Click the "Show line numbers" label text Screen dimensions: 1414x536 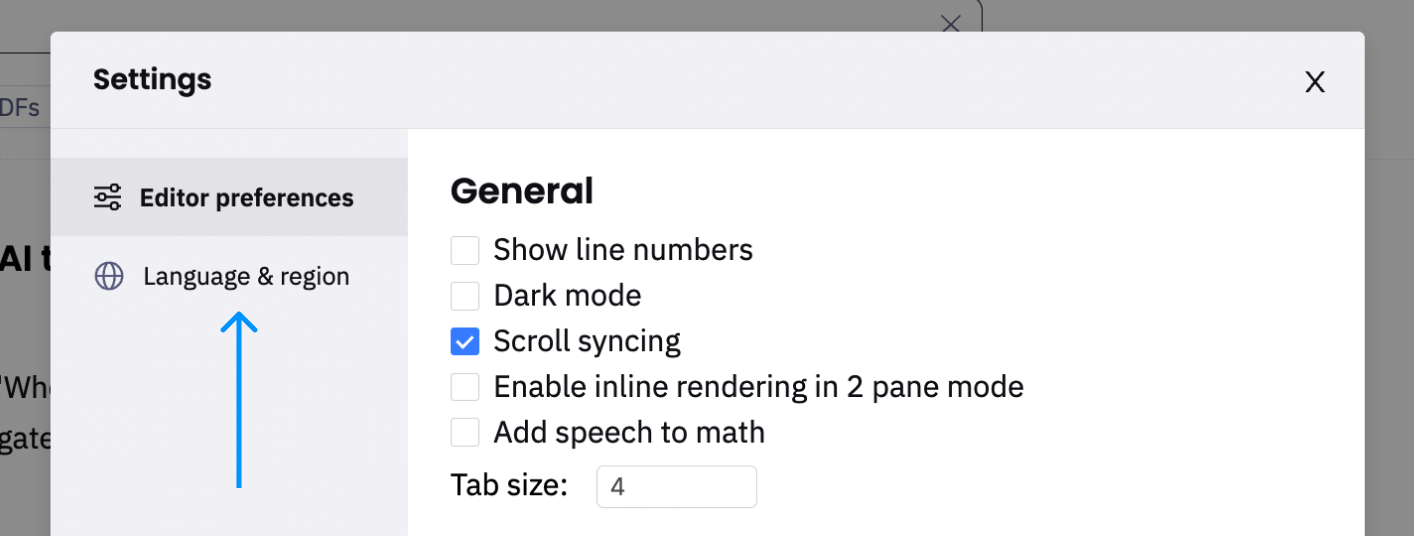623,249
